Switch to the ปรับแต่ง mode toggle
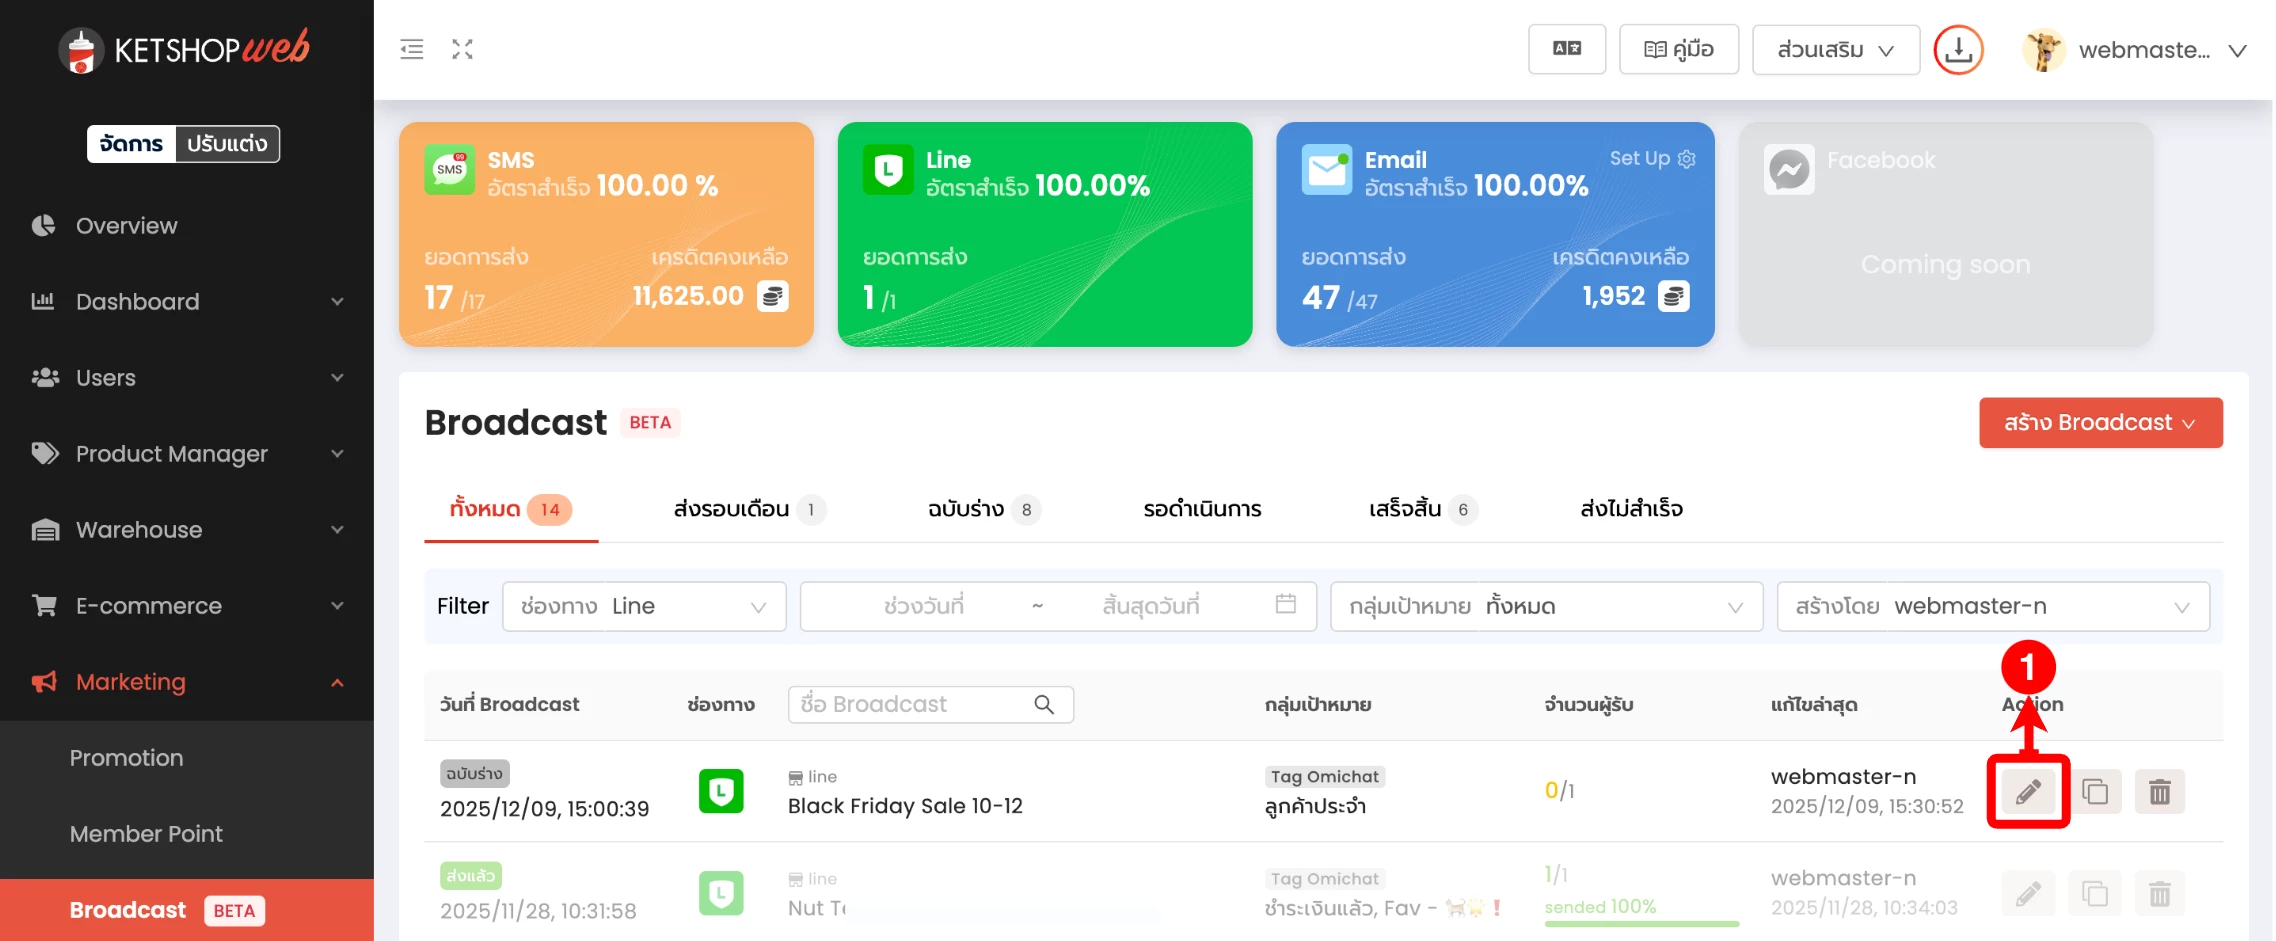This screenshot has height=941, width=2276. tap(227, 144)
